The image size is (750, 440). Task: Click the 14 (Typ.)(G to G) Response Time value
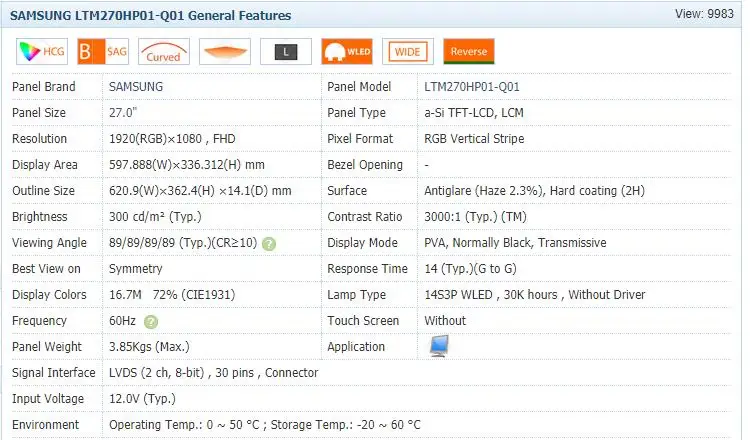point(470,268)
